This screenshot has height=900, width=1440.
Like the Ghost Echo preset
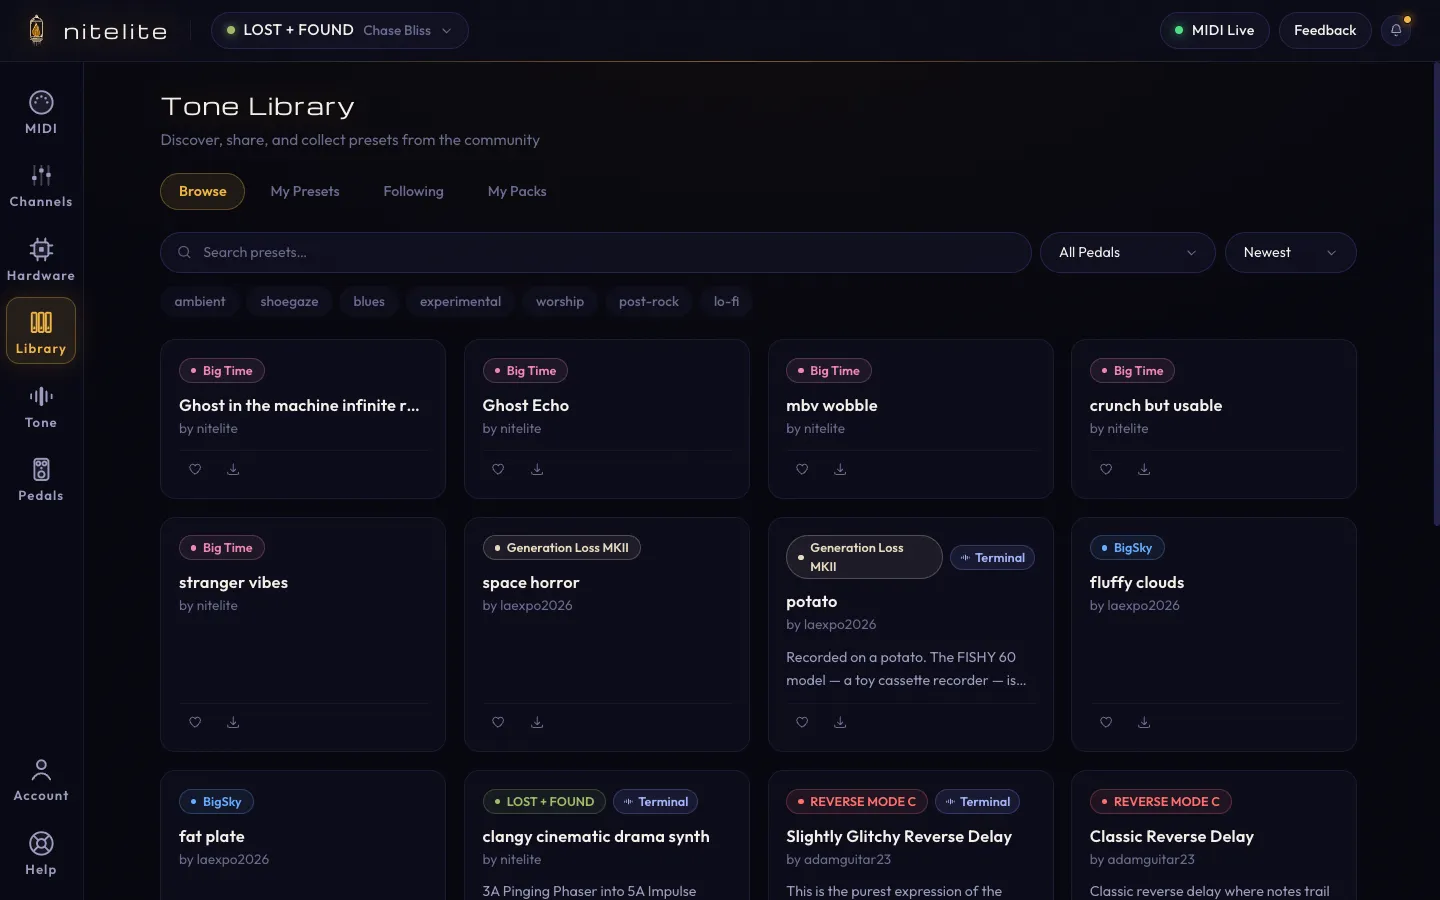[x=498, y=469]
